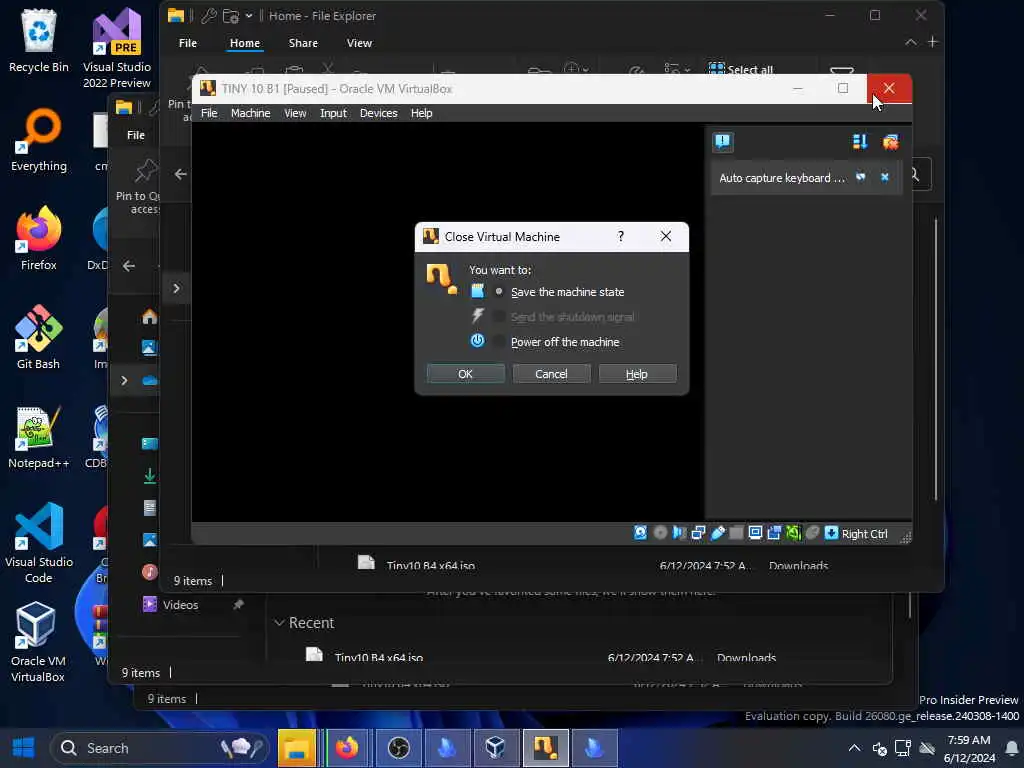Open File tab in the top File Explorer

click(187, 43)
